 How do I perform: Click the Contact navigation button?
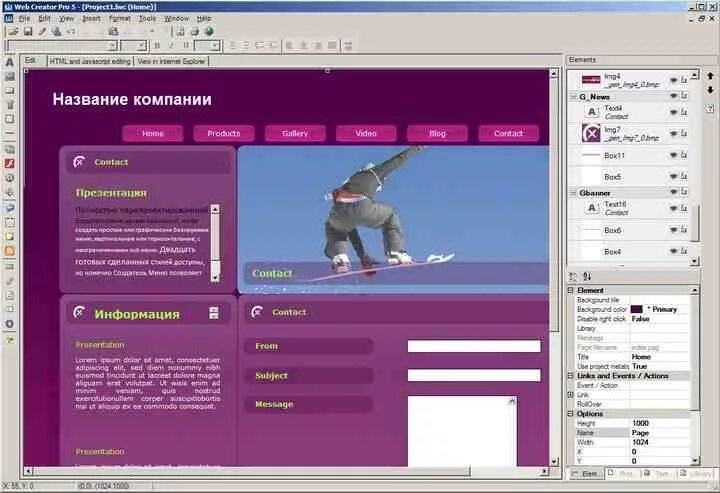(508, 133)
